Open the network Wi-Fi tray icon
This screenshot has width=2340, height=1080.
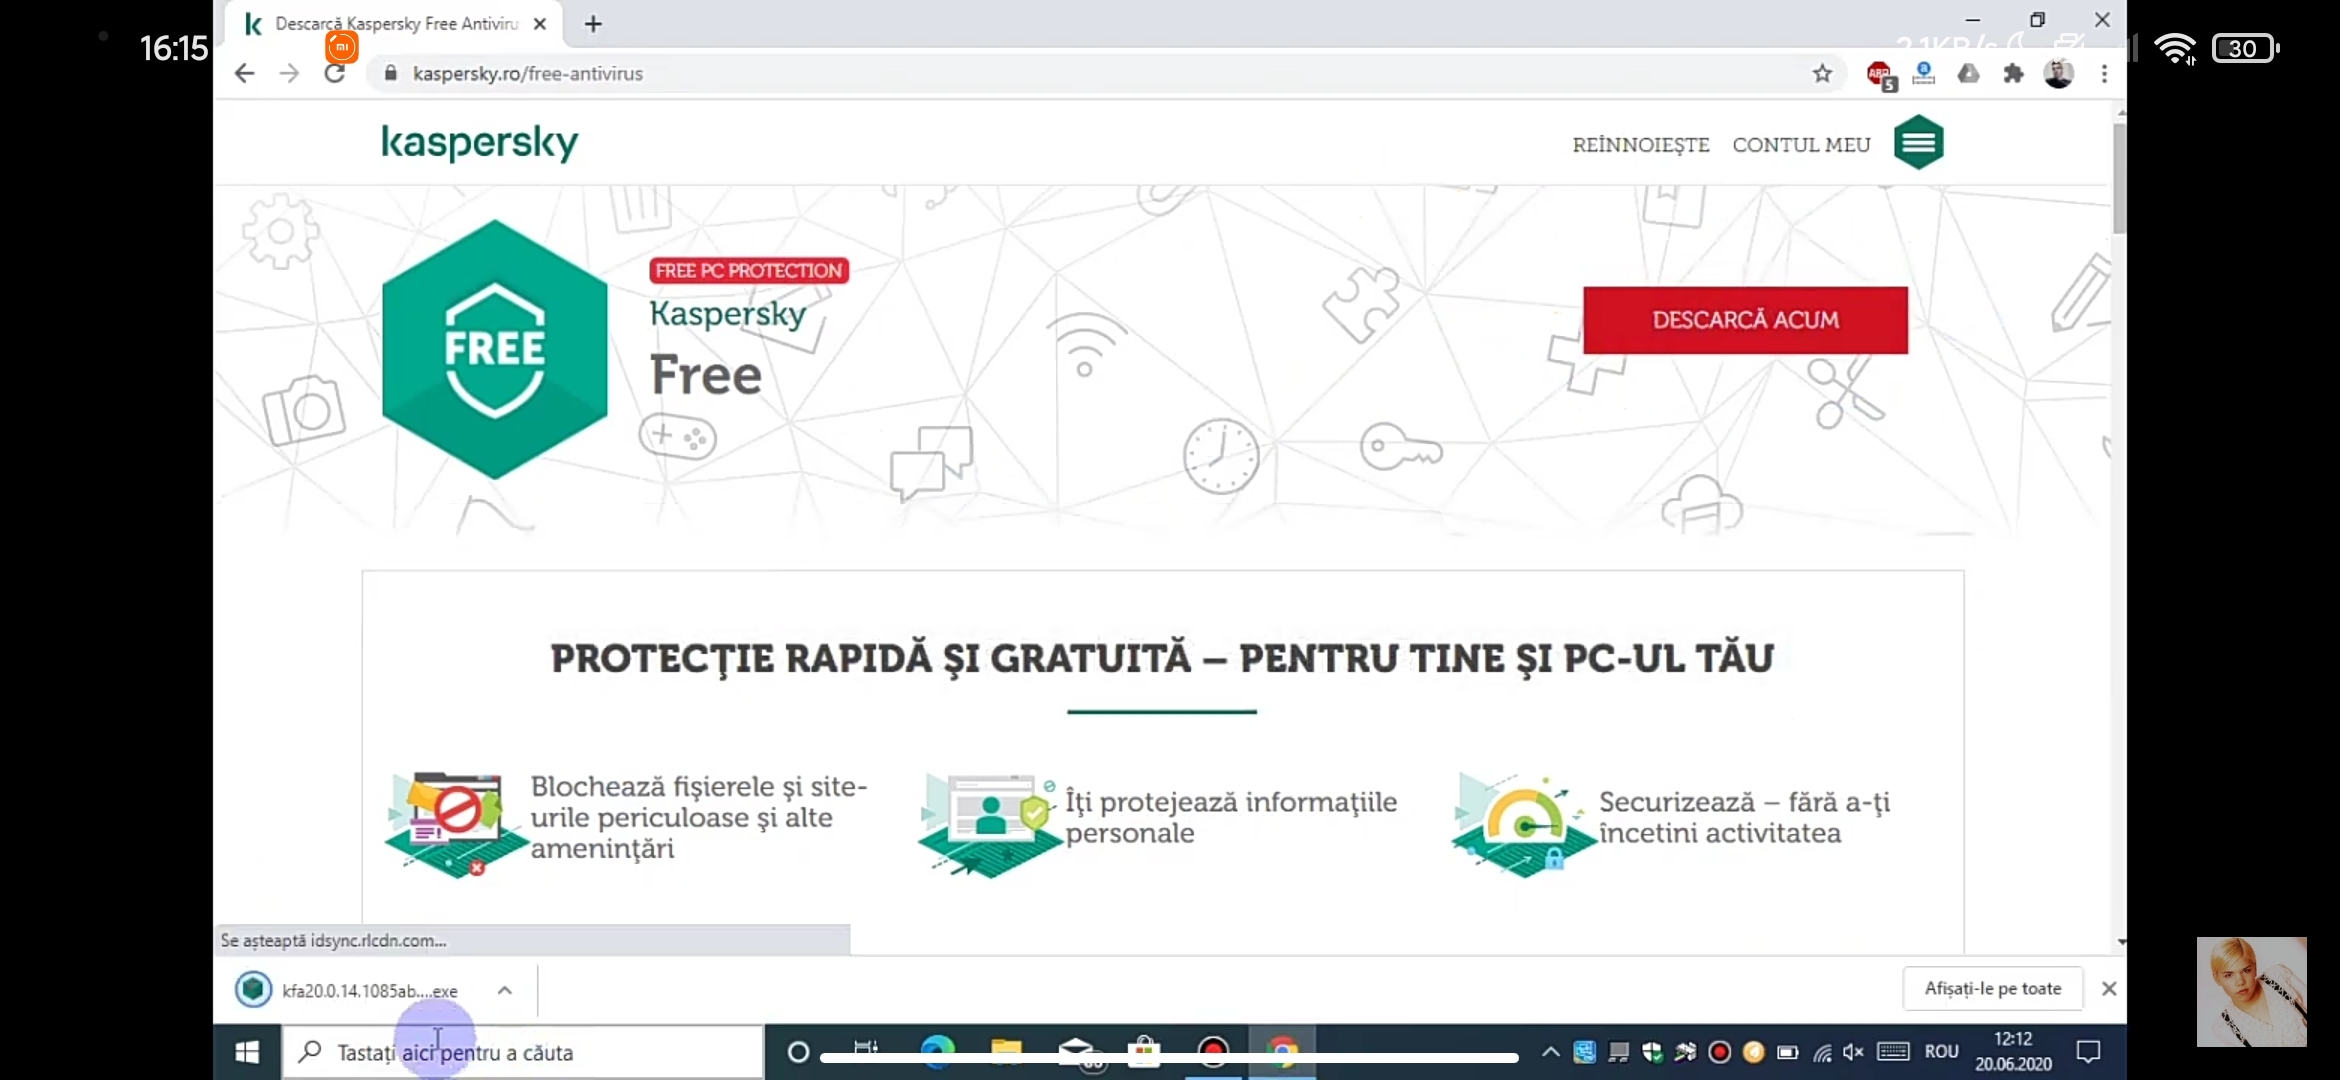pyautogui.click(x=1822, y=1052)
